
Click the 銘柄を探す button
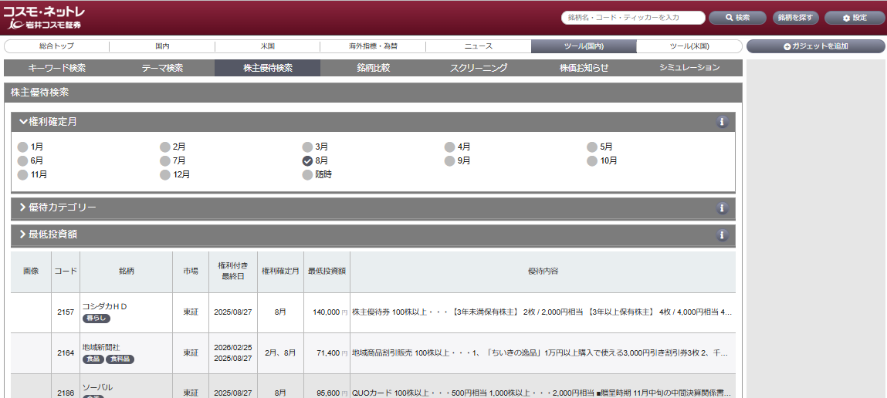795,18
